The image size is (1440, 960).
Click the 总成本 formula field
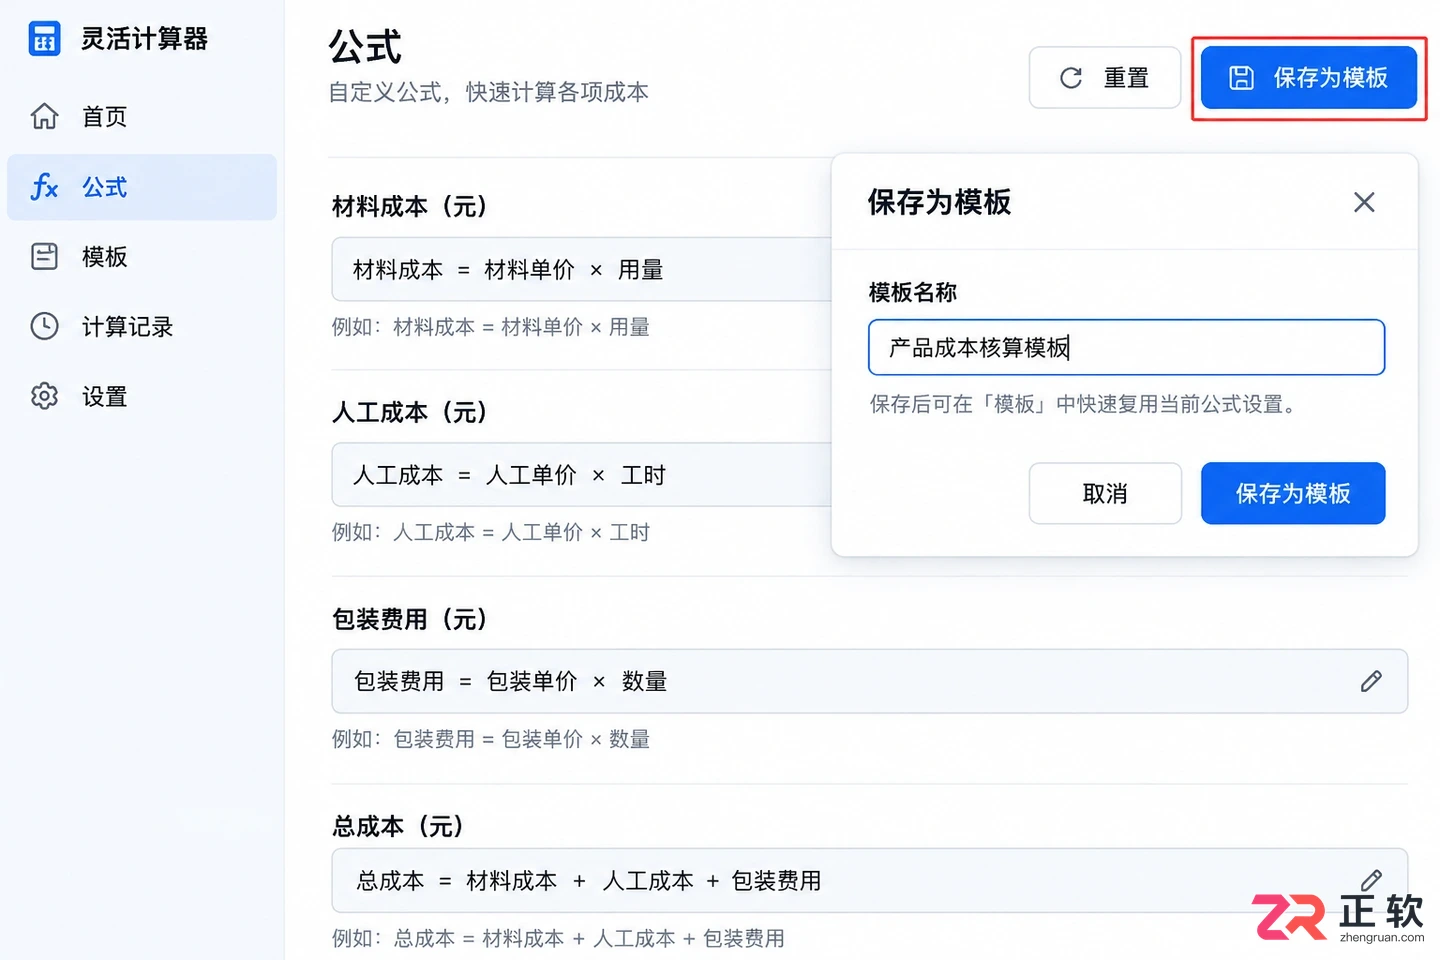869,880
